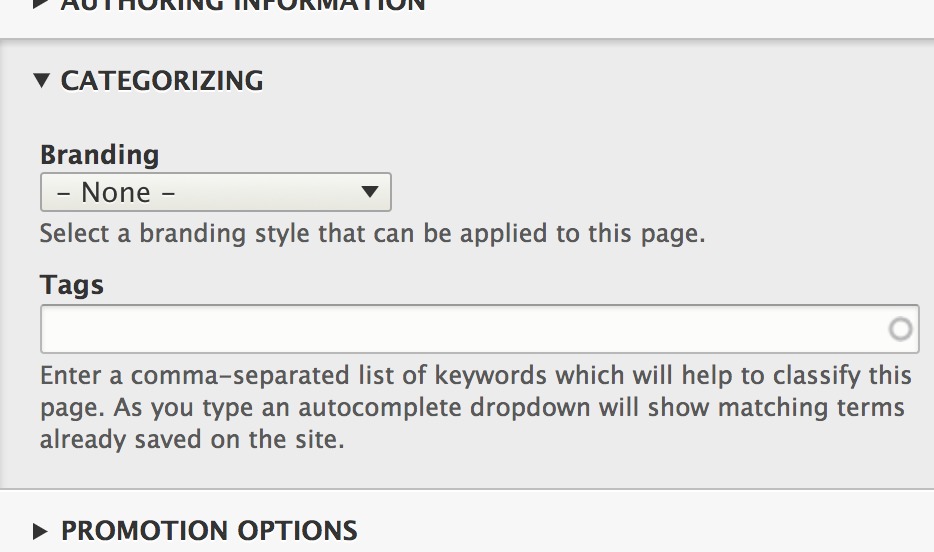Viewport: 934px width, 552px height.
Task: Expand the Promotion Options triangle
Action: (40, 531)
